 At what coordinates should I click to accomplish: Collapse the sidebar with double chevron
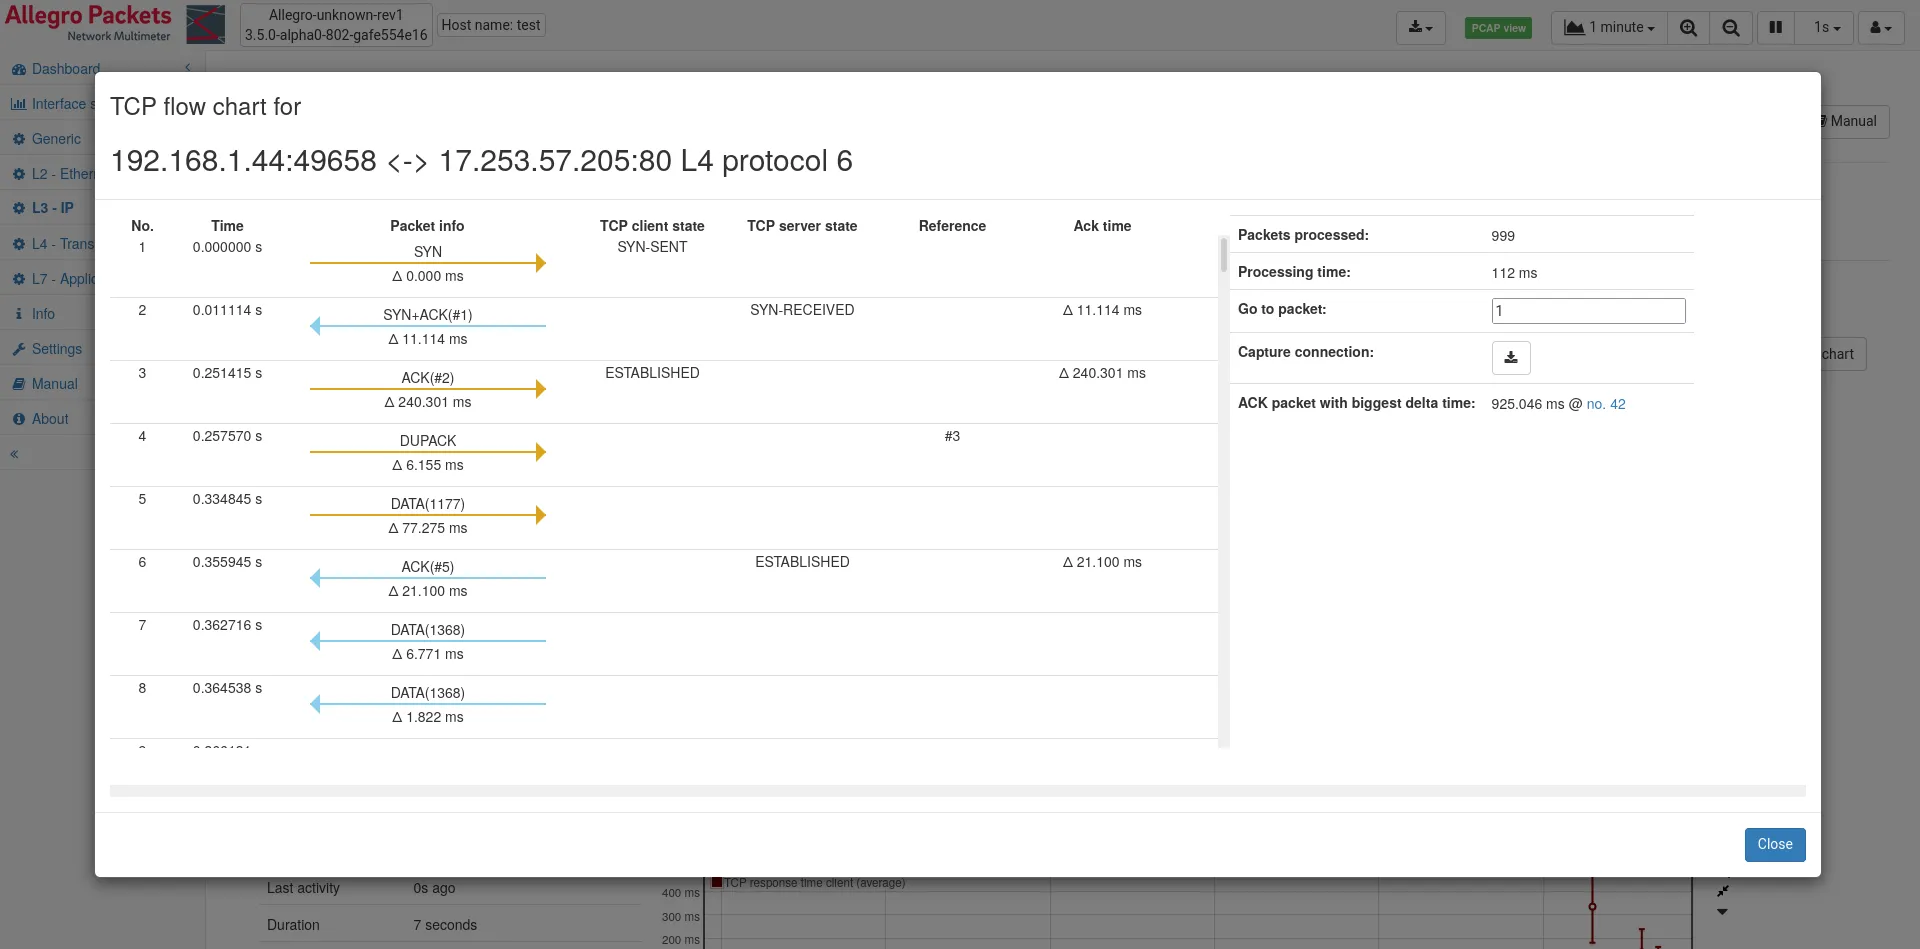pos(14,454)
